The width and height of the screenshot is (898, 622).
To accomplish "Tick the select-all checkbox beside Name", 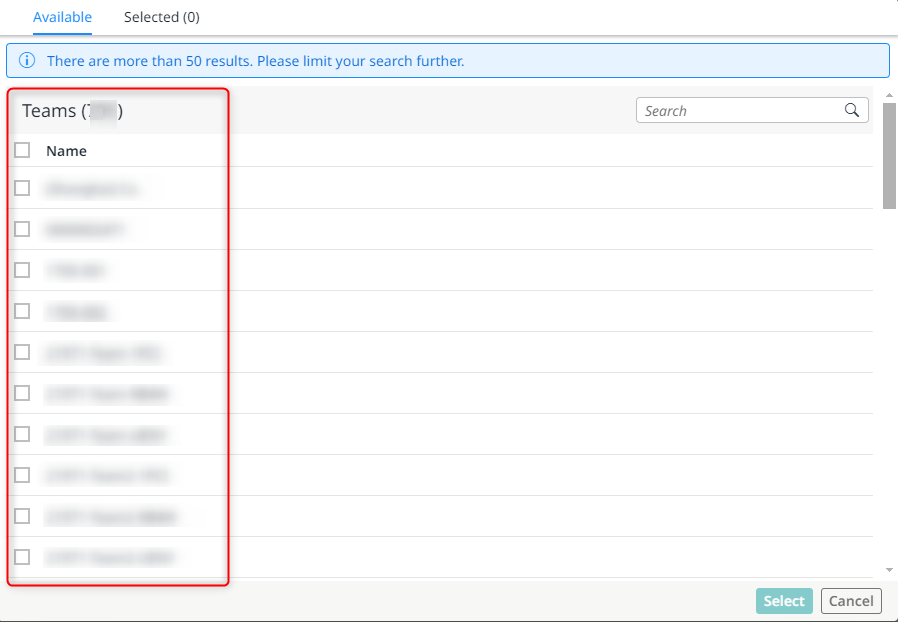I will point(22,150).
